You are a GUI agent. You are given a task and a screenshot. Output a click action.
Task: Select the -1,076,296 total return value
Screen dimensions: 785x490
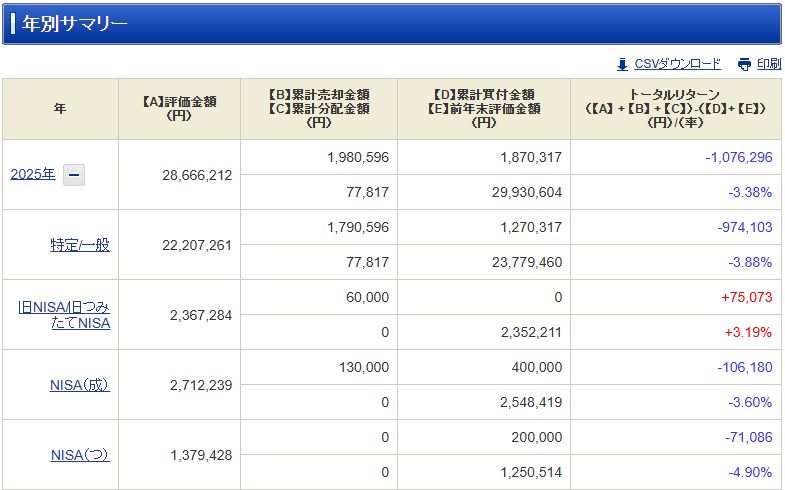[x=739, y=157]
